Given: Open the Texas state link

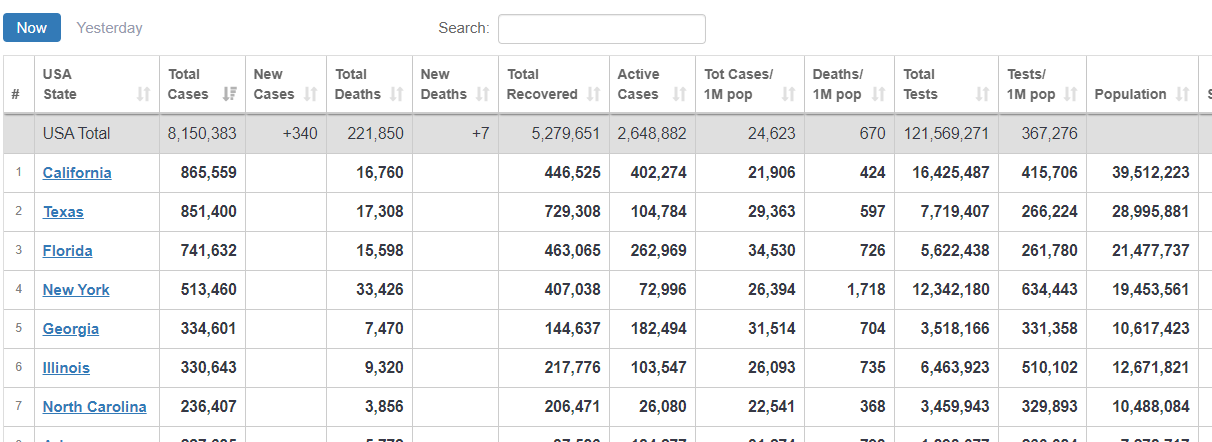Looking at the screenshot, I should 63,212.
